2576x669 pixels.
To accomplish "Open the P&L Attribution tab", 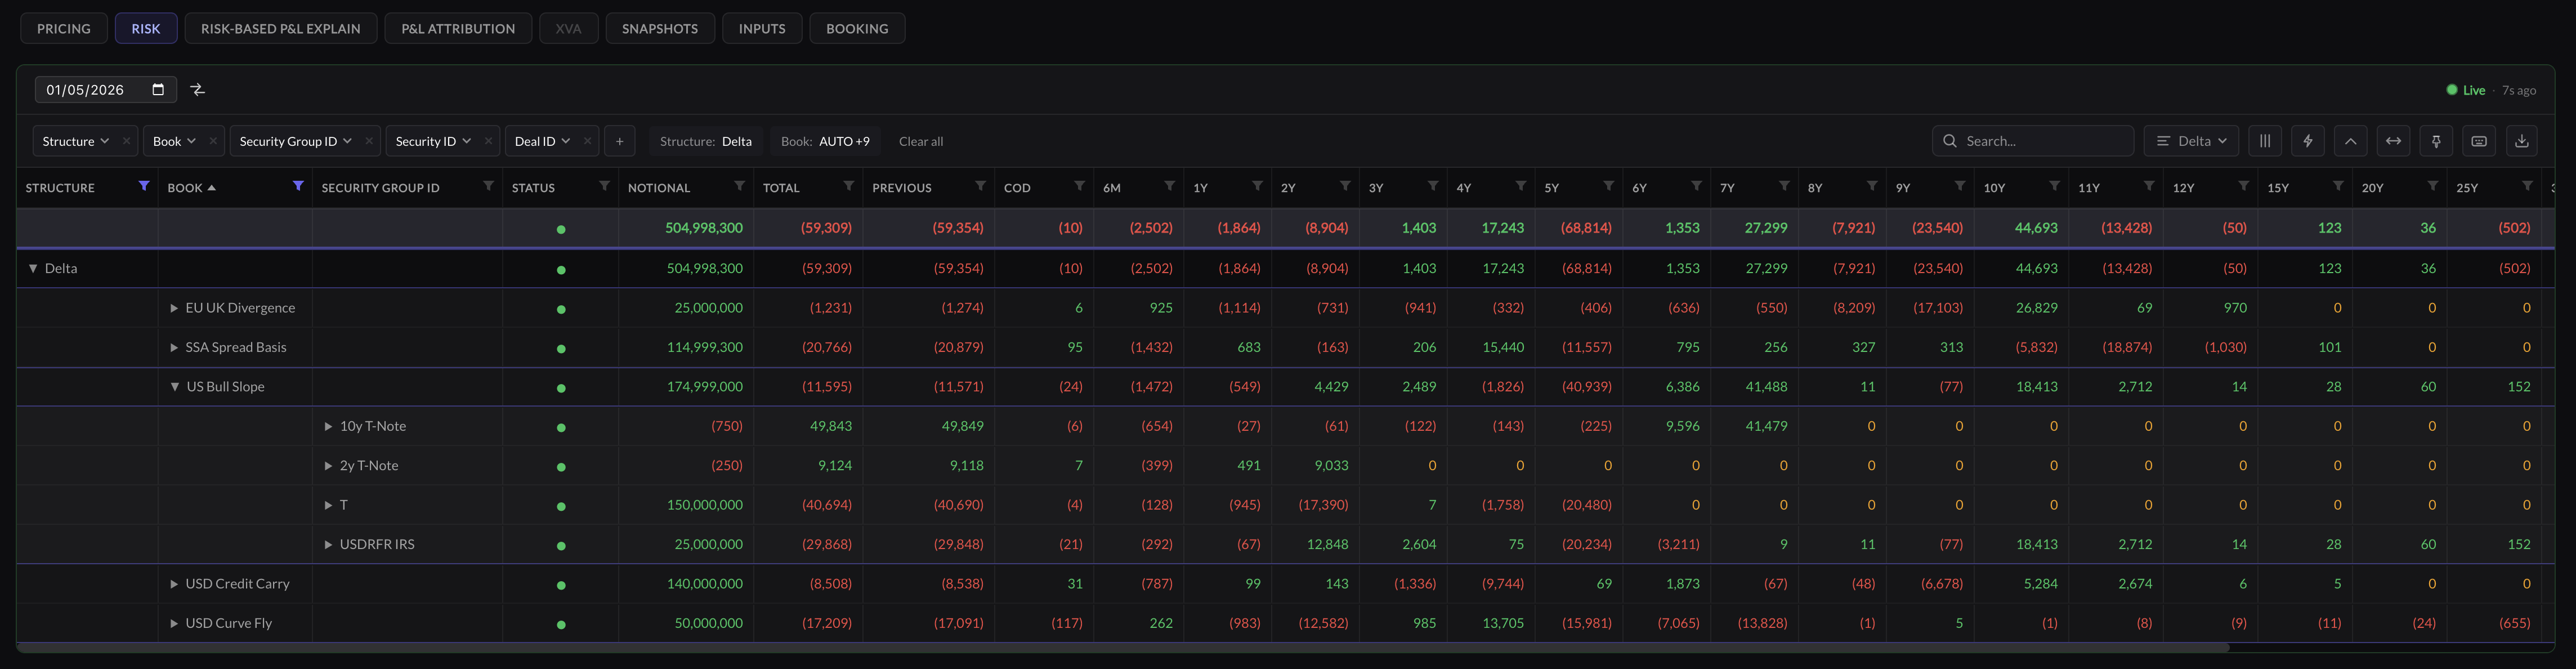I will (458, 28).
